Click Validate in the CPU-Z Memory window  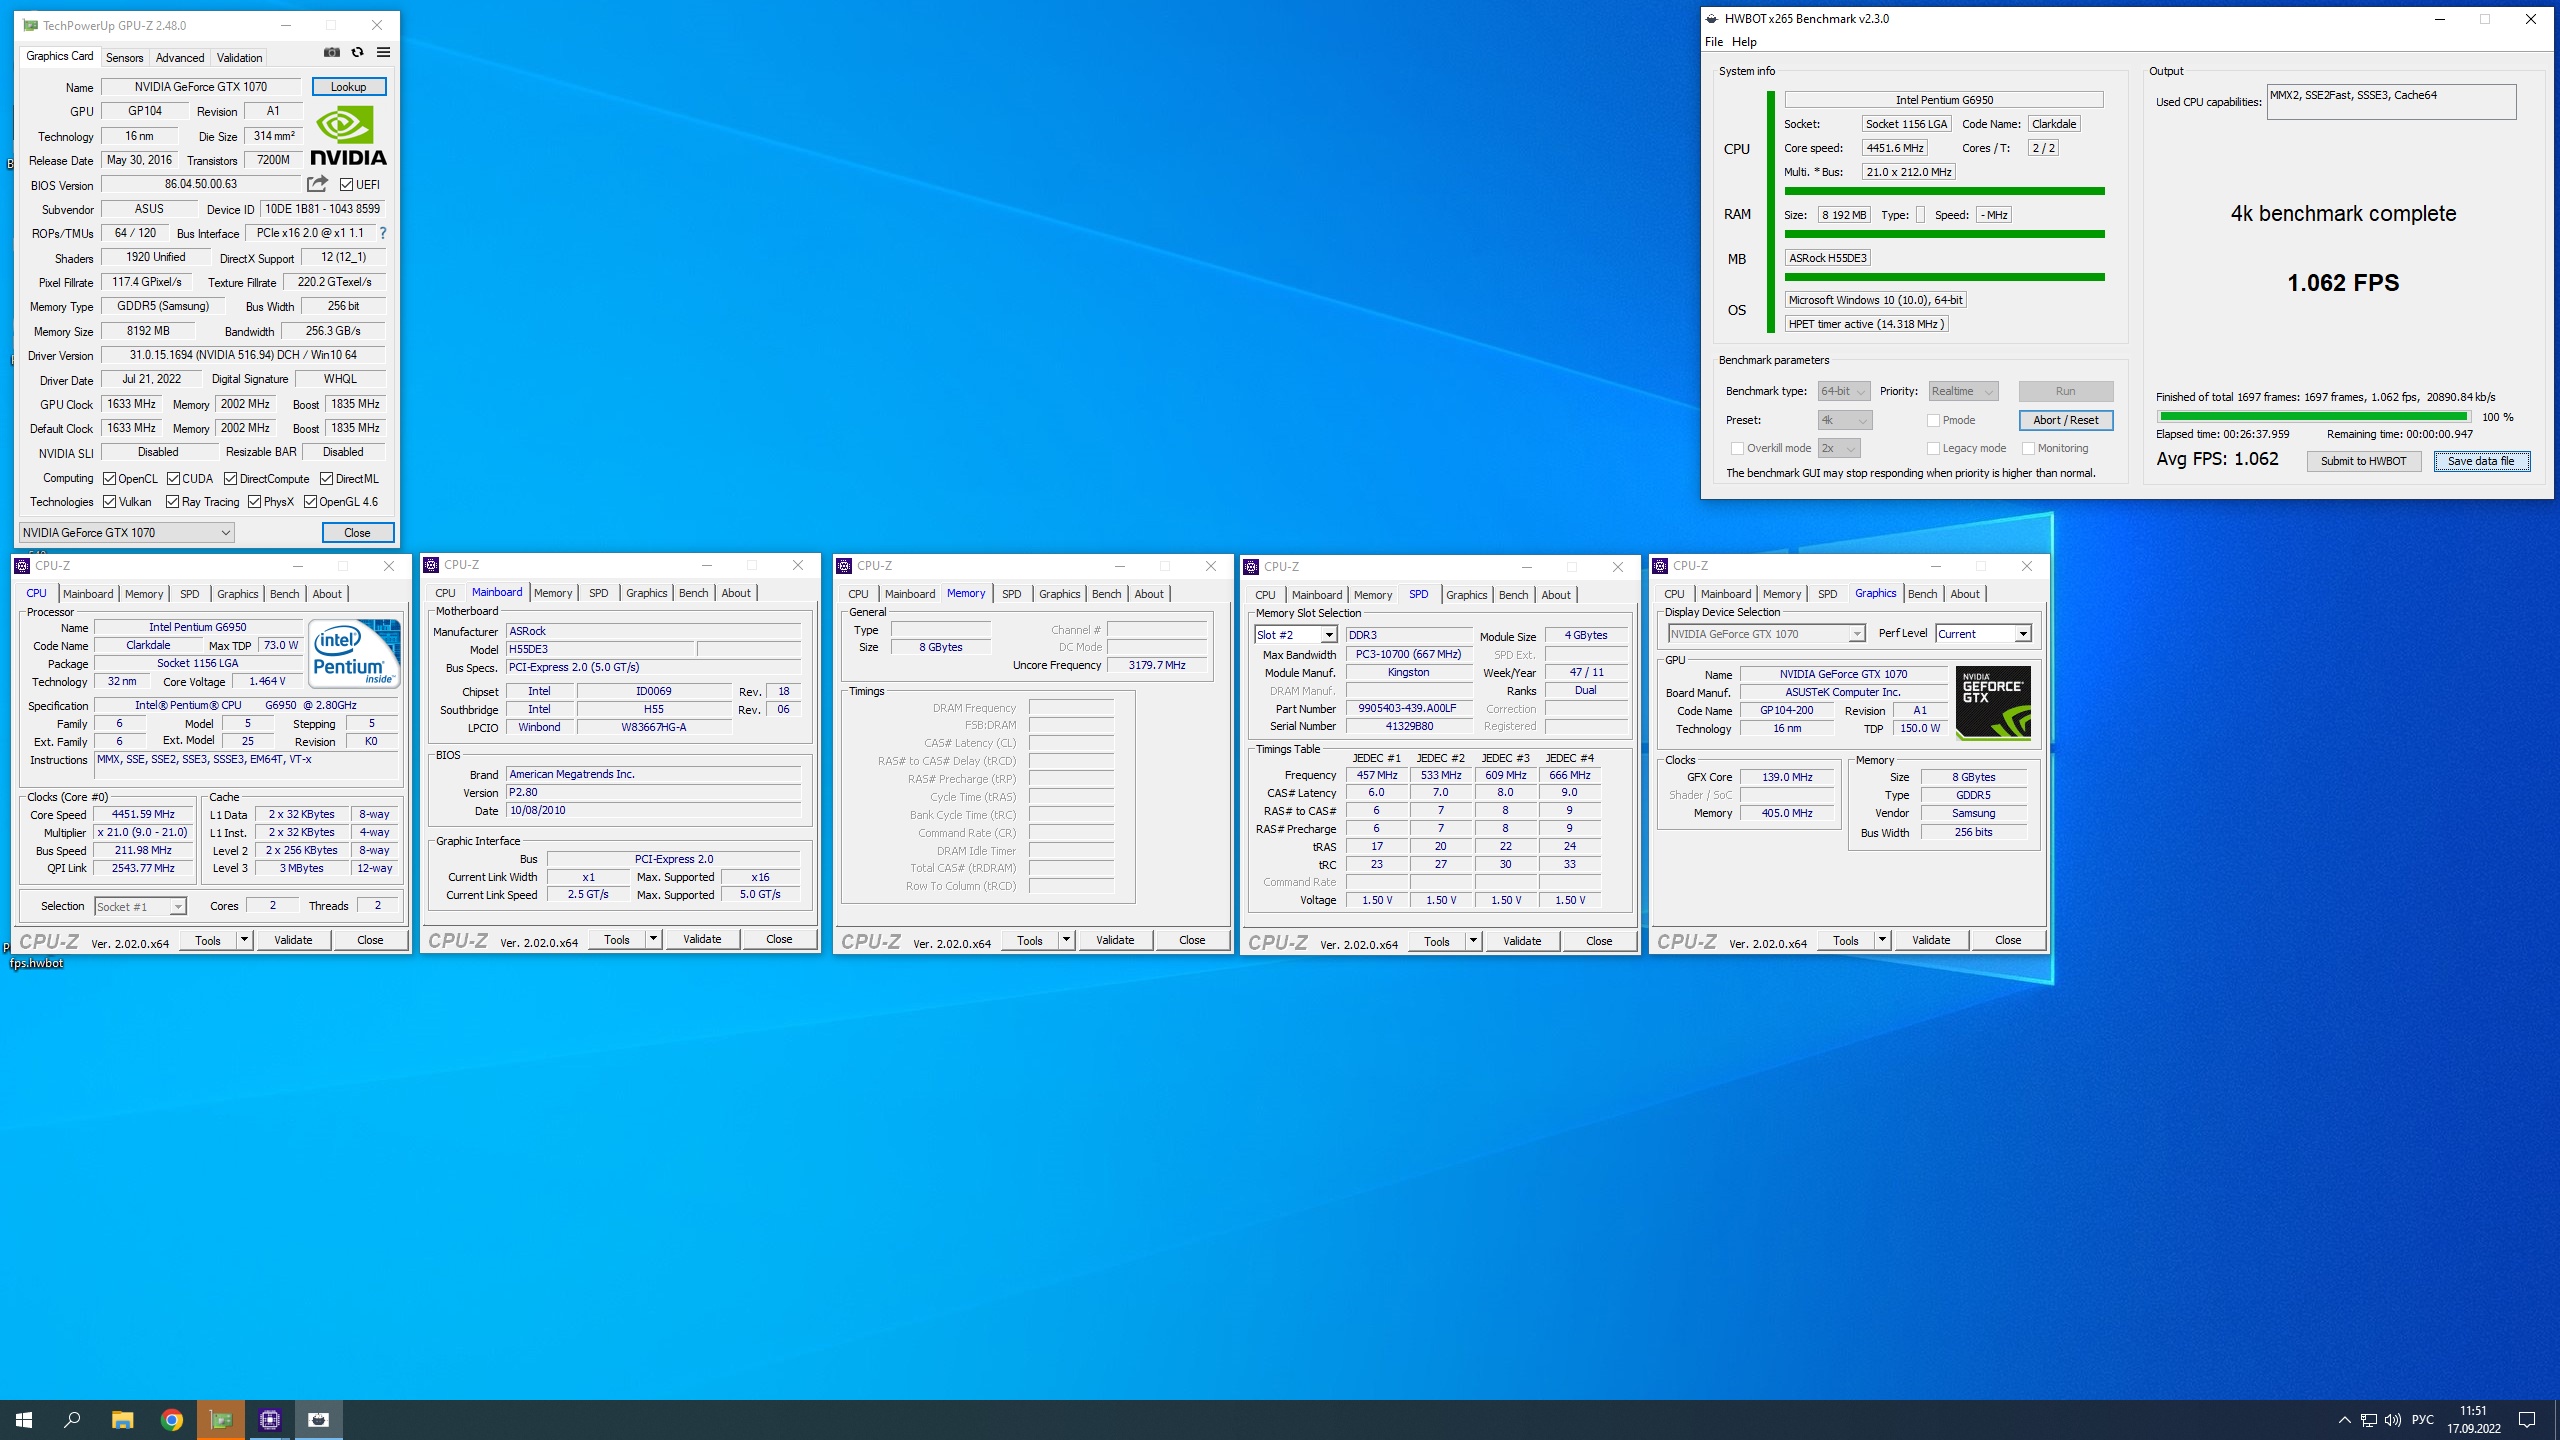(x=1115, y=939)
